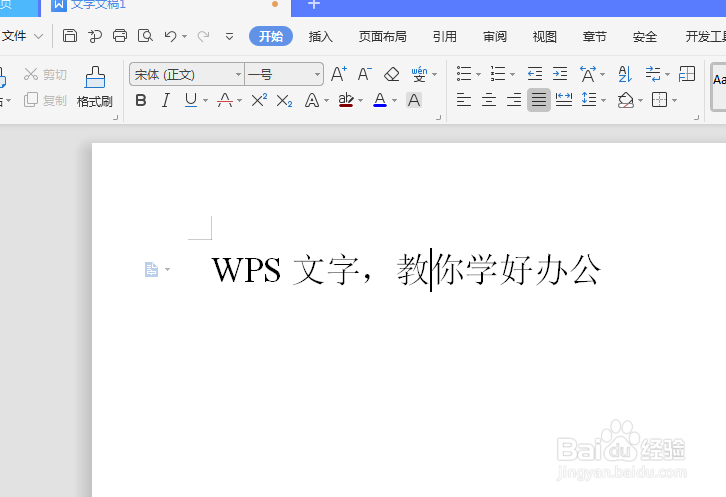Open the 文件 menu
This screenshot has height=497, width=726.
(22, 36)
